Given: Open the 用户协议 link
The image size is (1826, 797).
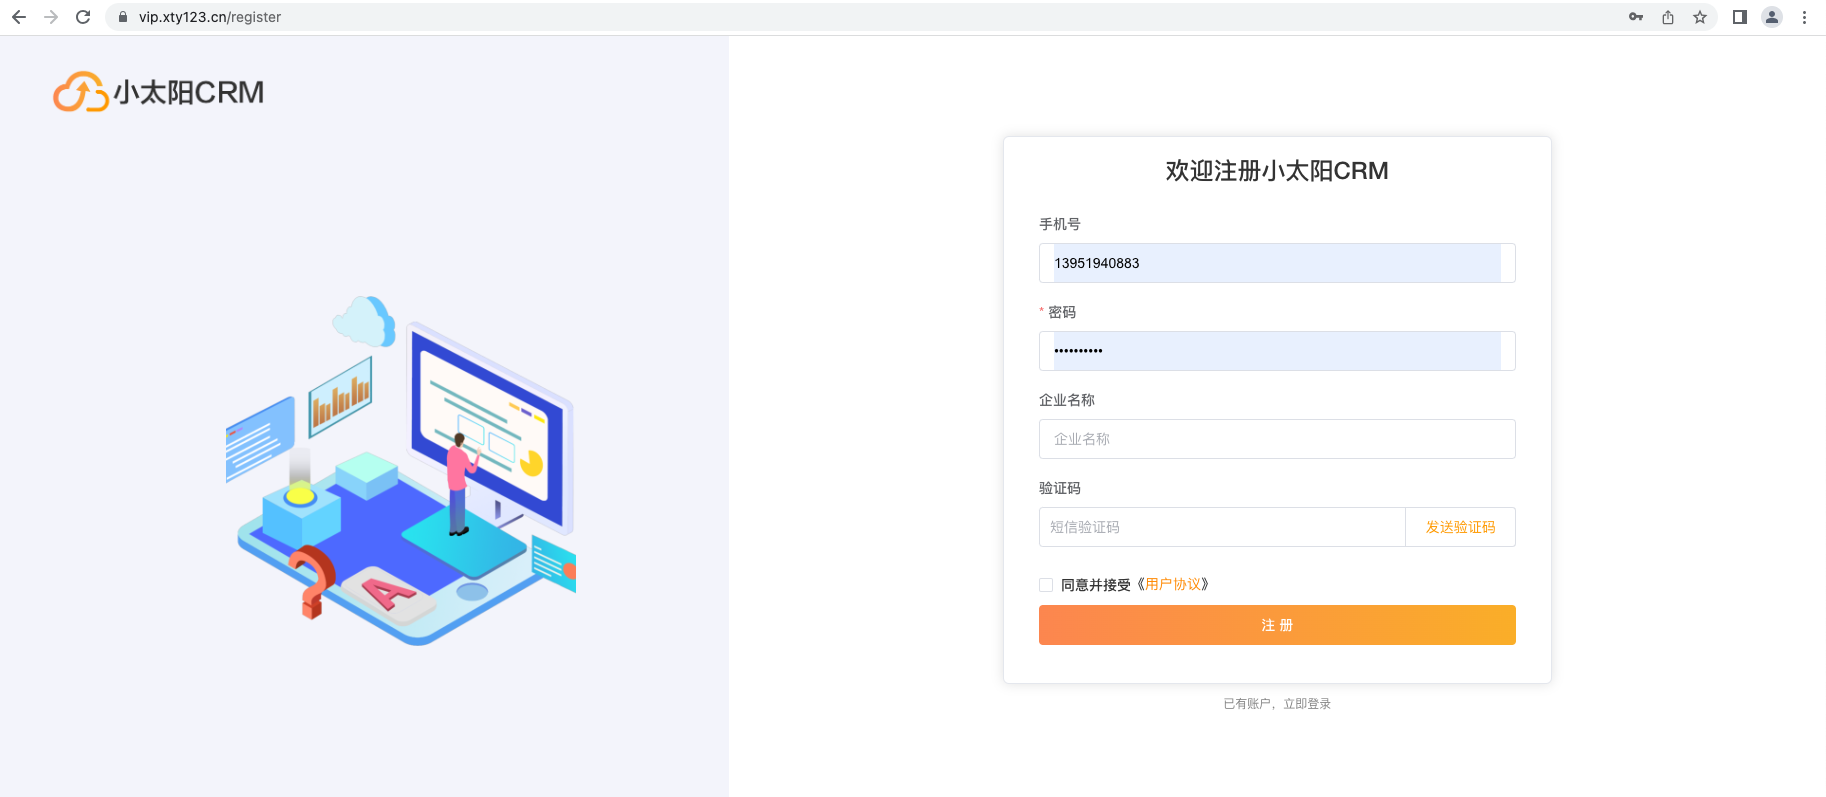Looking at the screenshot, I should point(1173,584).
